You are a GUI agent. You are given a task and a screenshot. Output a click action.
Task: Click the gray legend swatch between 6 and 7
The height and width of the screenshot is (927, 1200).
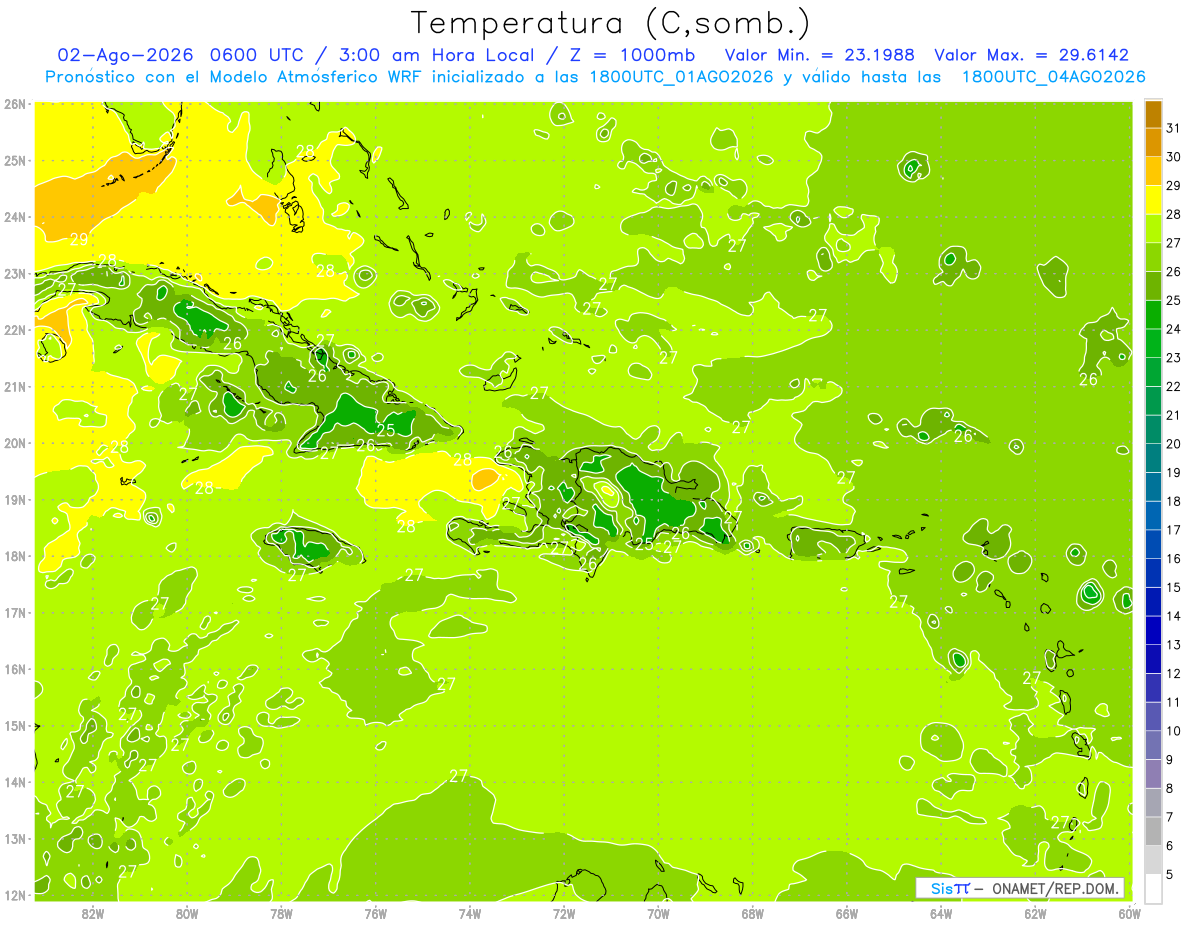1153,831
